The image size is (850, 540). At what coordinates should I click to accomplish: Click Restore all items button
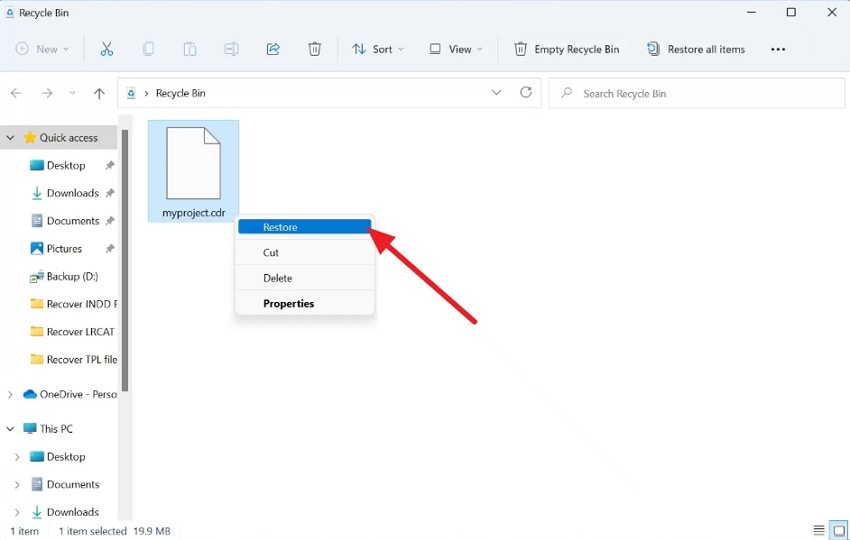click(x=696, y=49)
